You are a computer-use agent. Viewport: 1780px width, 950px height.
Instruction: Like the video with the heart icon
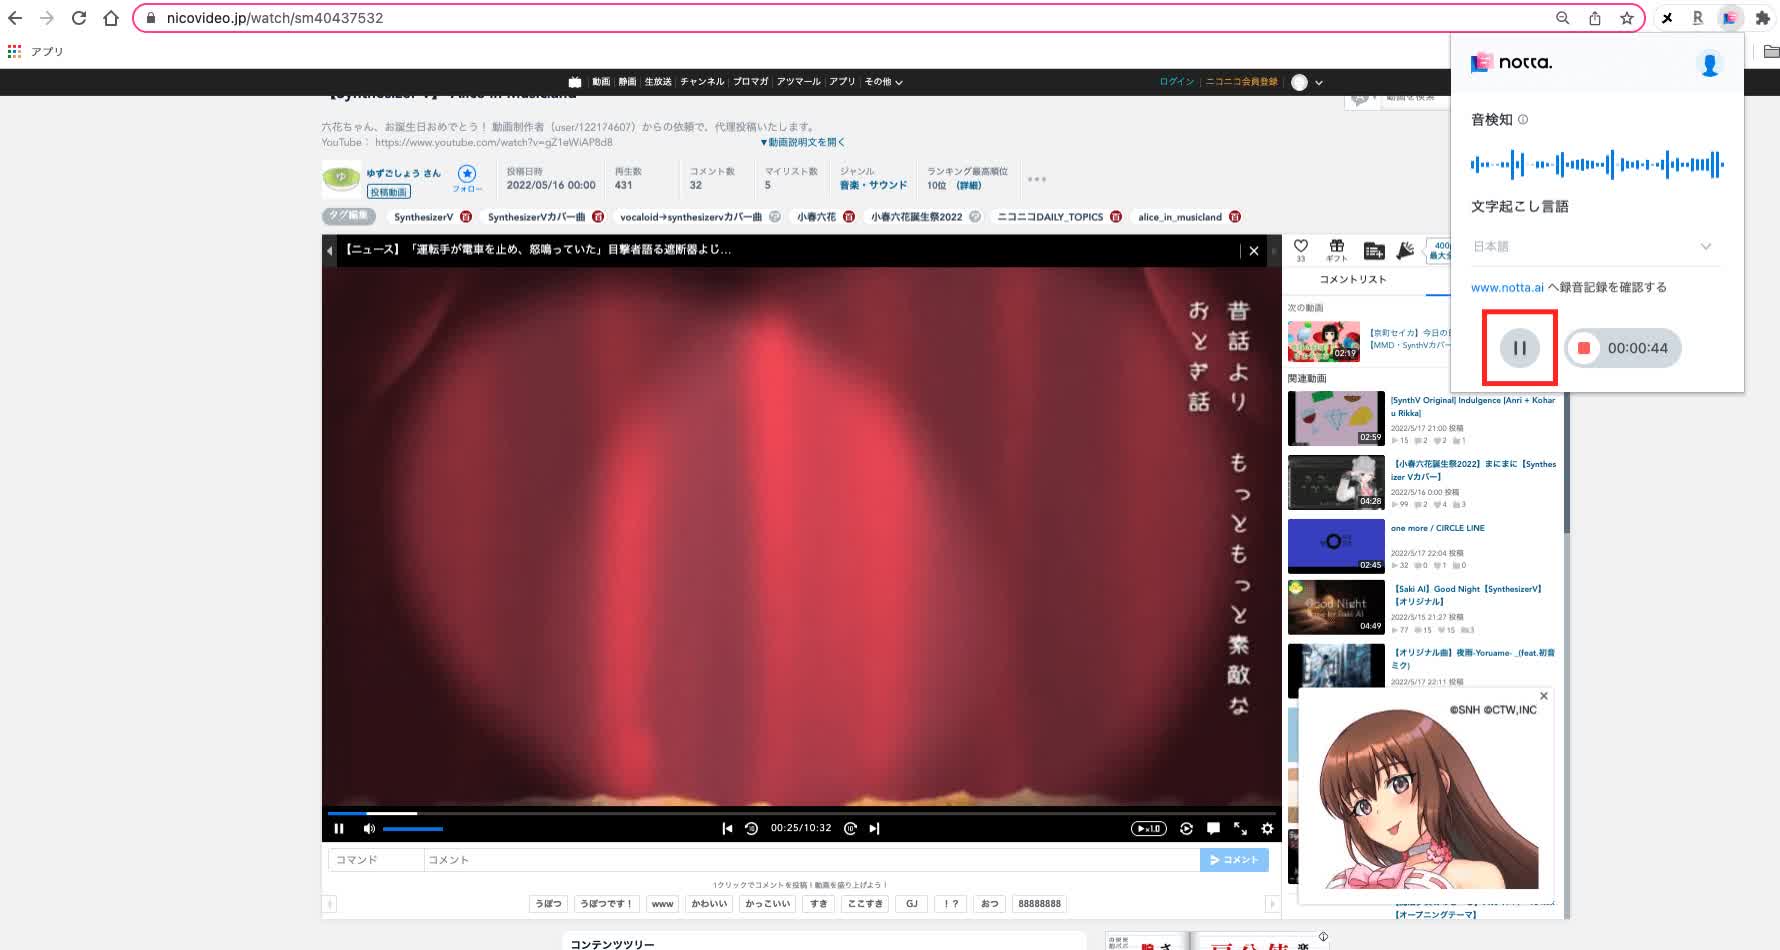pos(1301,249)
